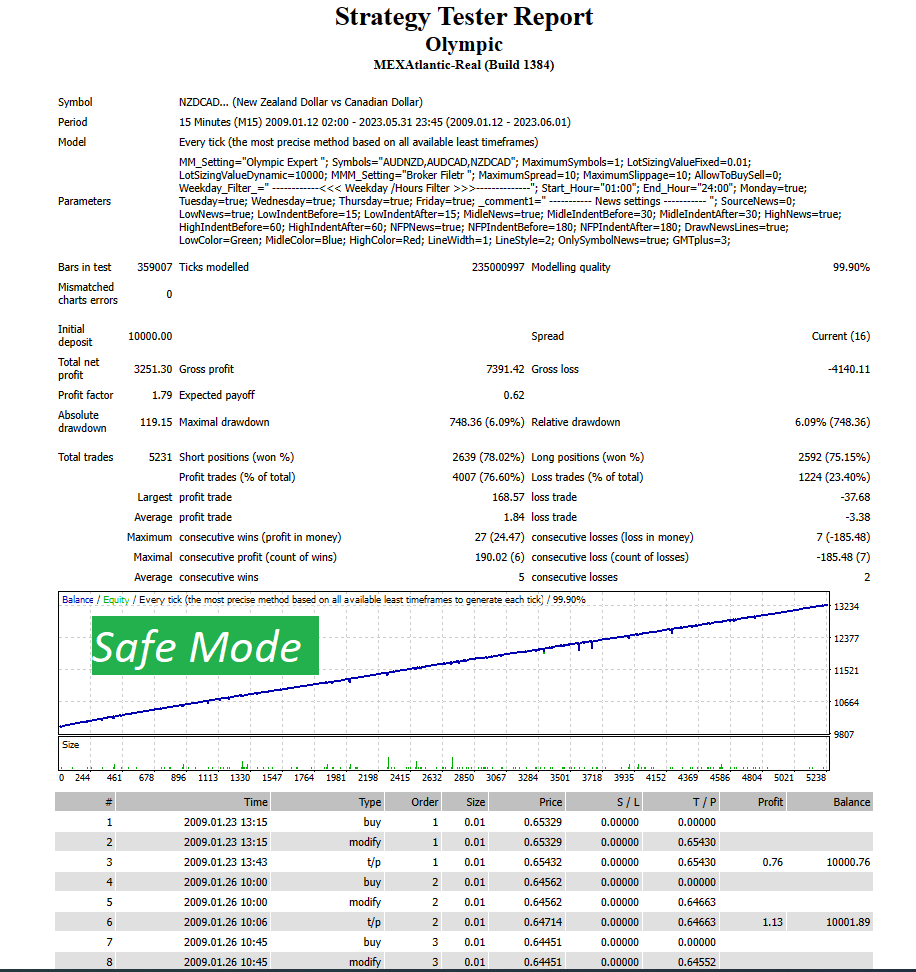Click the 2415 tick on the chart x-axis
The width and height of the screenshot is (916, 972).
pyautogui.click(x=400, y=777)
